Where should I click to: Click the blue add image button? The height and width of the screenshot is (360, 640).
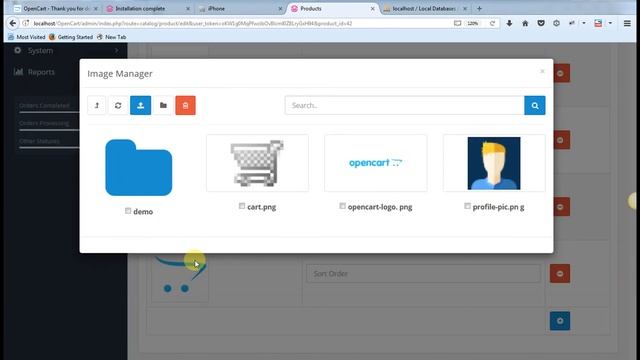[560, 321]
